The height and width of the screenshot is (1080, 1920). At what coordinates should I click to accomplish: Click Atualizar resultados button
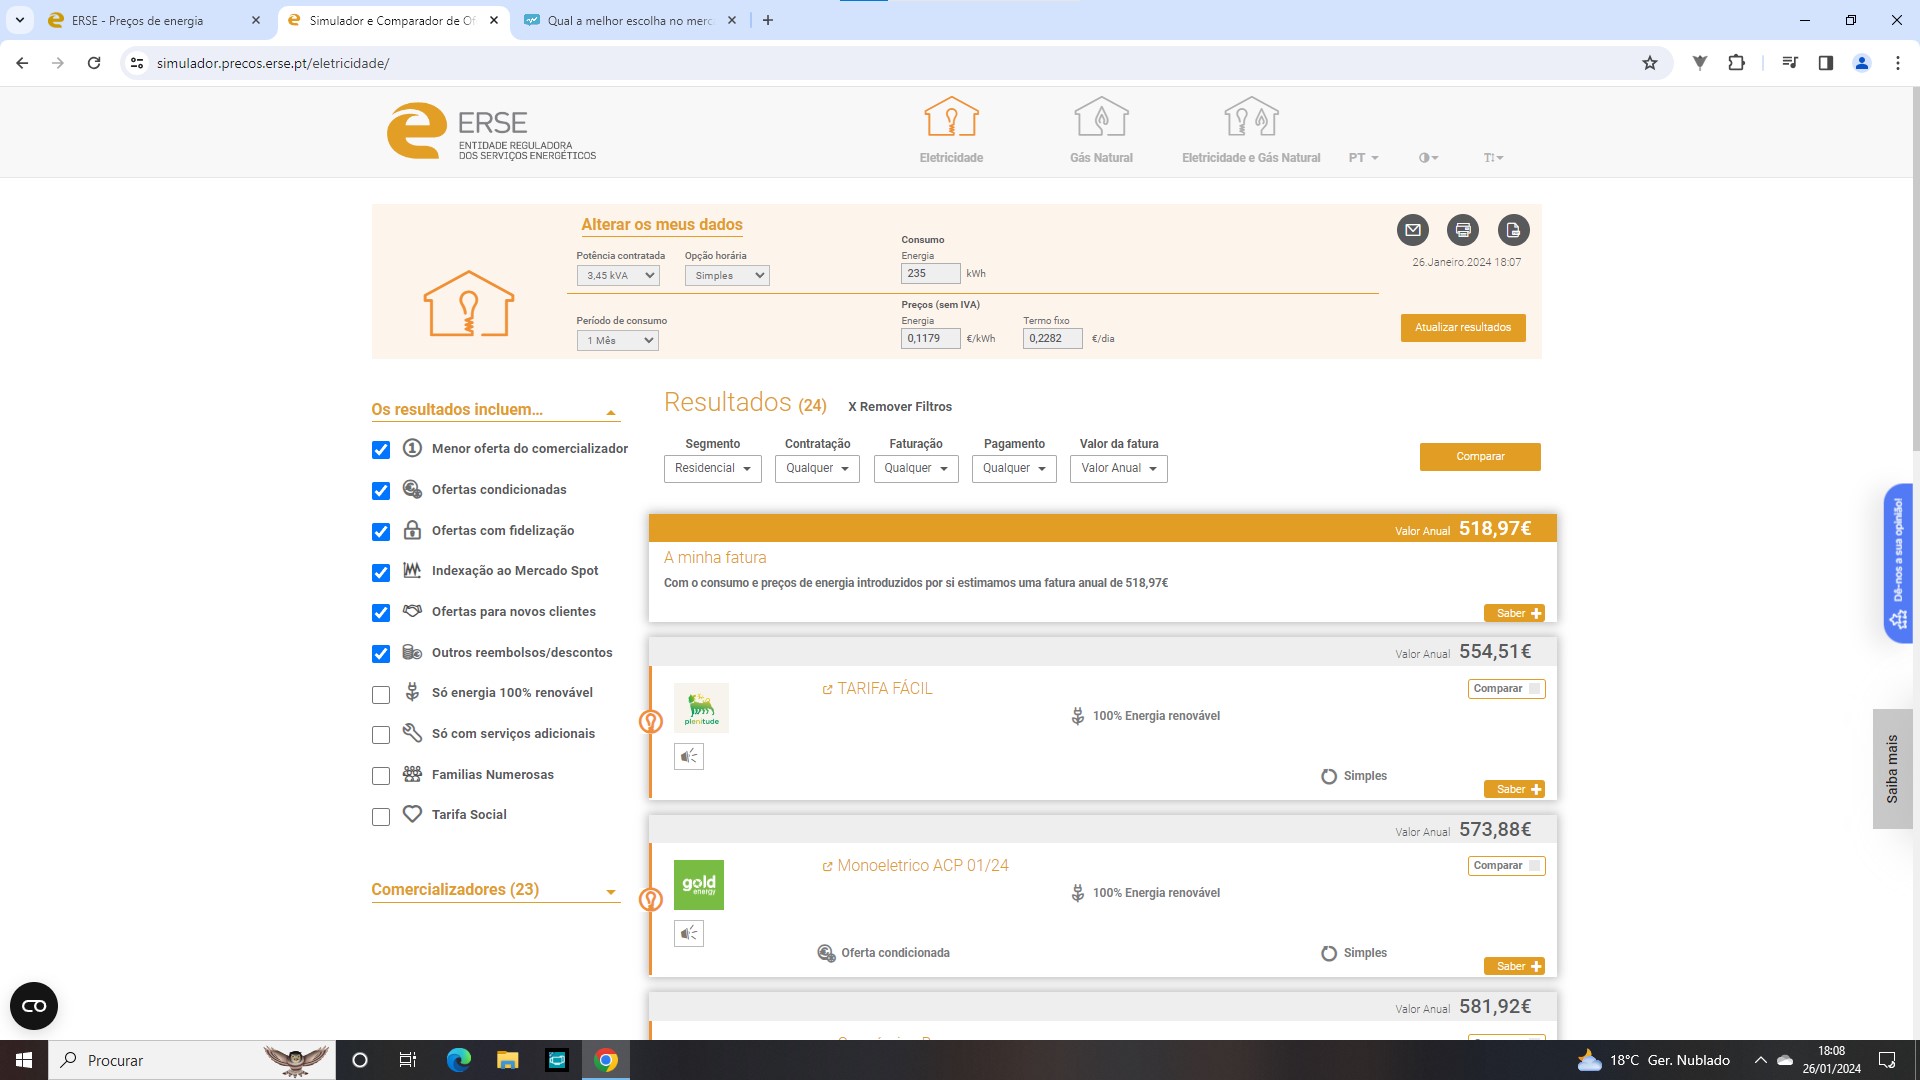(x=1462, y=328)
